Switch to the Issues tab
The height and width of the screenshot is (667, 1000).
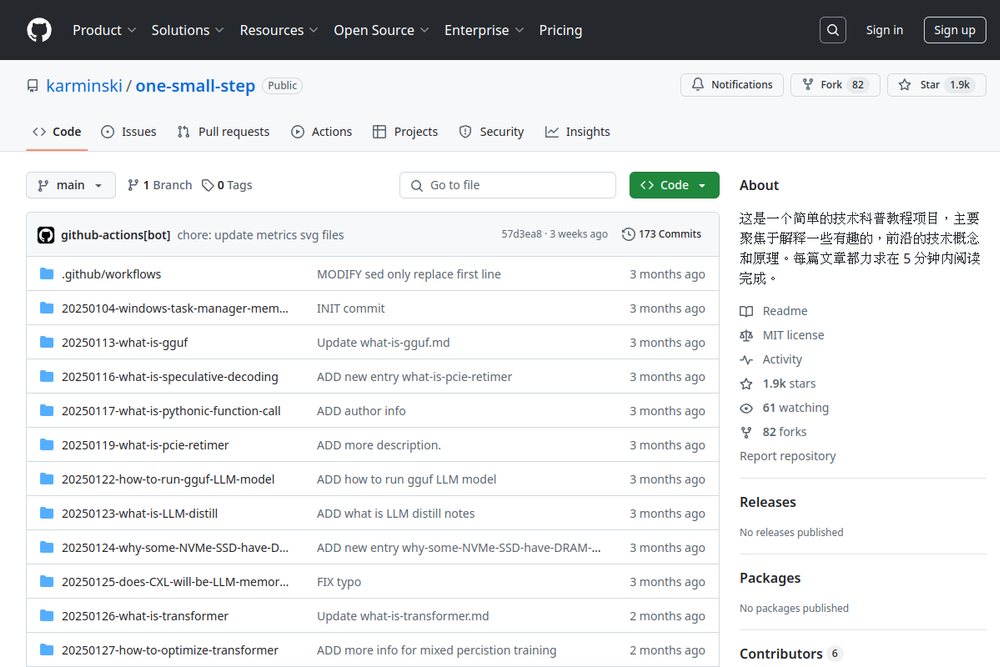(129, 131)
